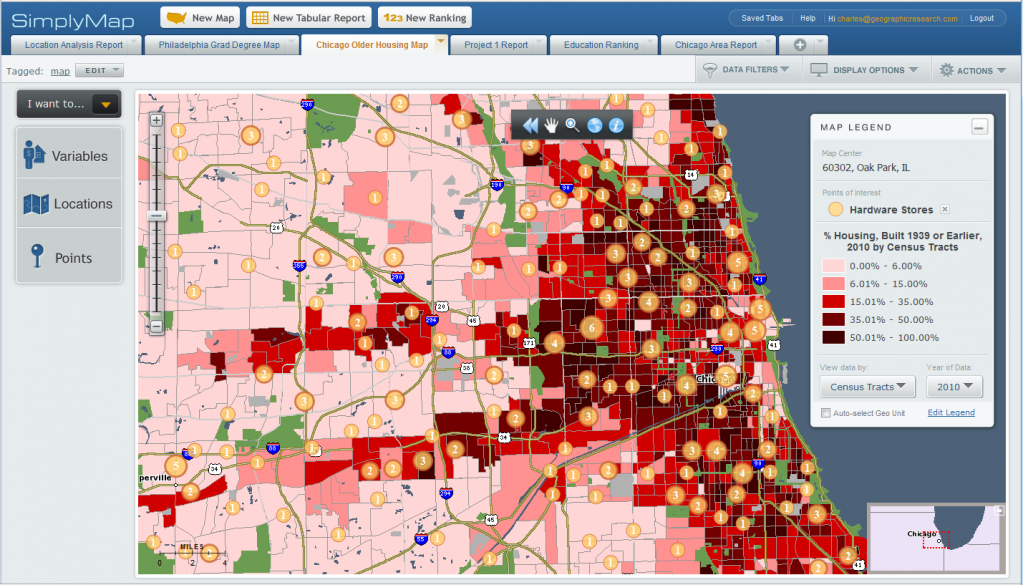The height and width of the screenshot is (585, 1023).
Task: Create a New Map
Action: [200, 18]
